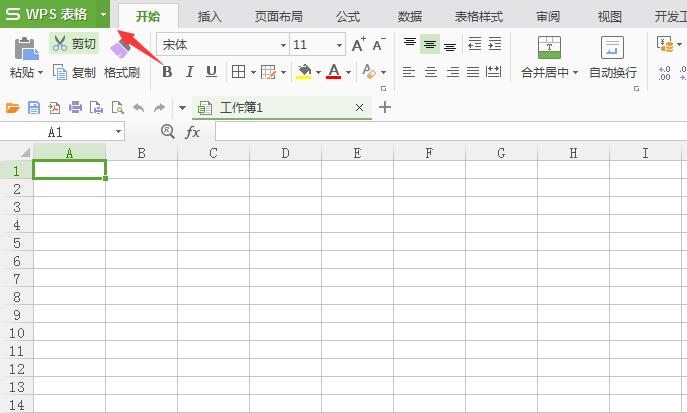
Task: Toggle vertical middle alignment
Action: pyautogui.click(x=430, y=45)
